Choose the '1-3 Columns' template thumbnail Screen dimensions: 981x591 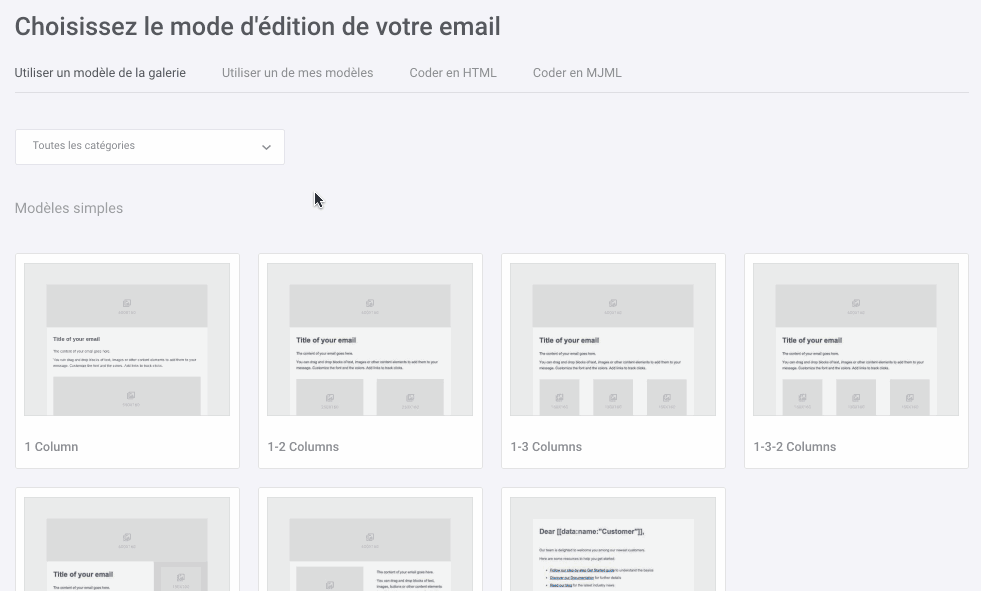tap(612, 339)
